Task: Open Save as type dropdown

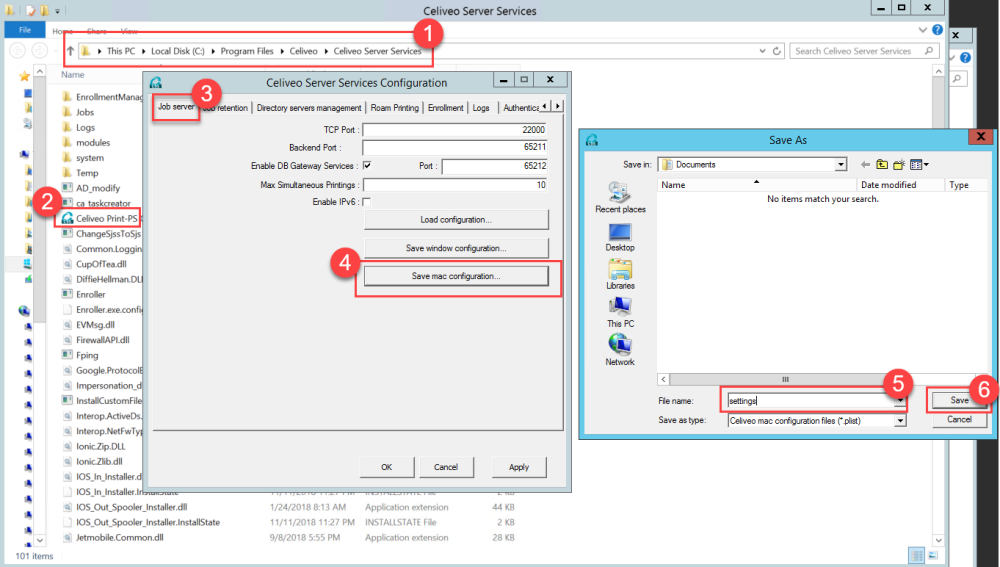Action: coord(900,420)
